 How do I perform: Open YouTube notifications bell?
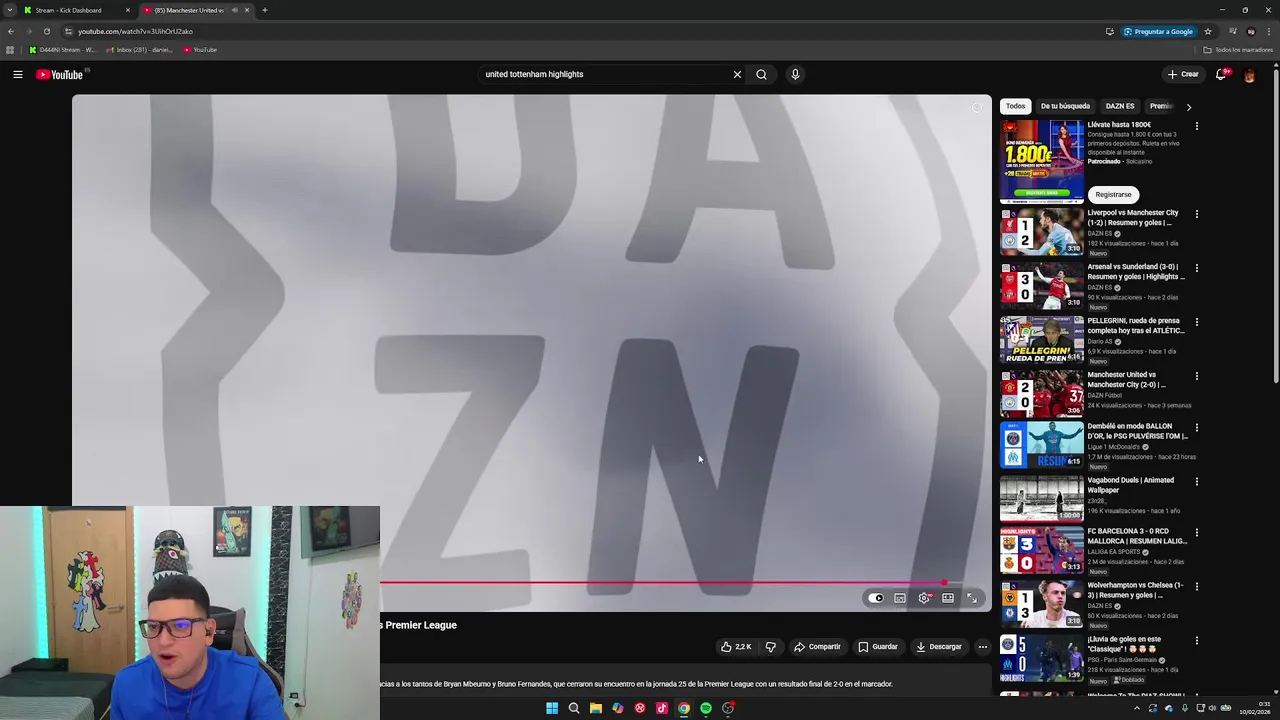[x=1221, y=74]
